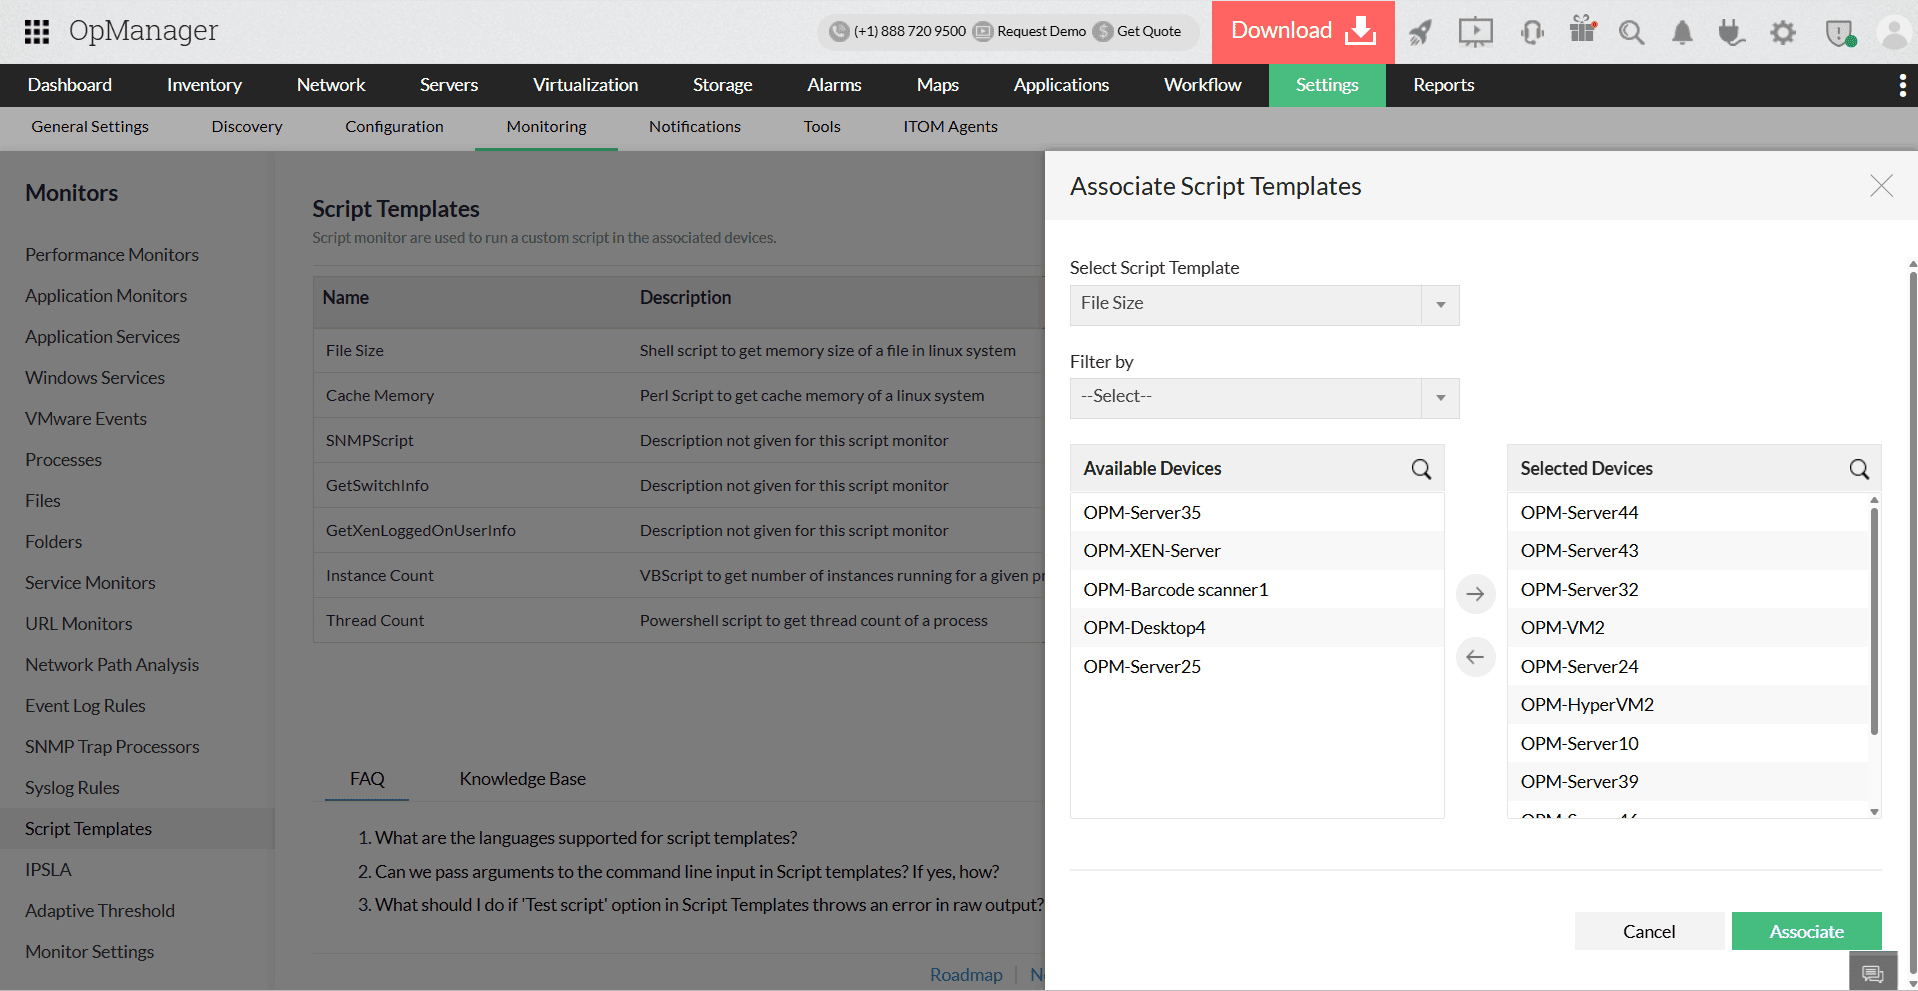The image size is (1918, 991).
Task: Open the live chat icon at bottom right
Action: [x=1874, y=969]
